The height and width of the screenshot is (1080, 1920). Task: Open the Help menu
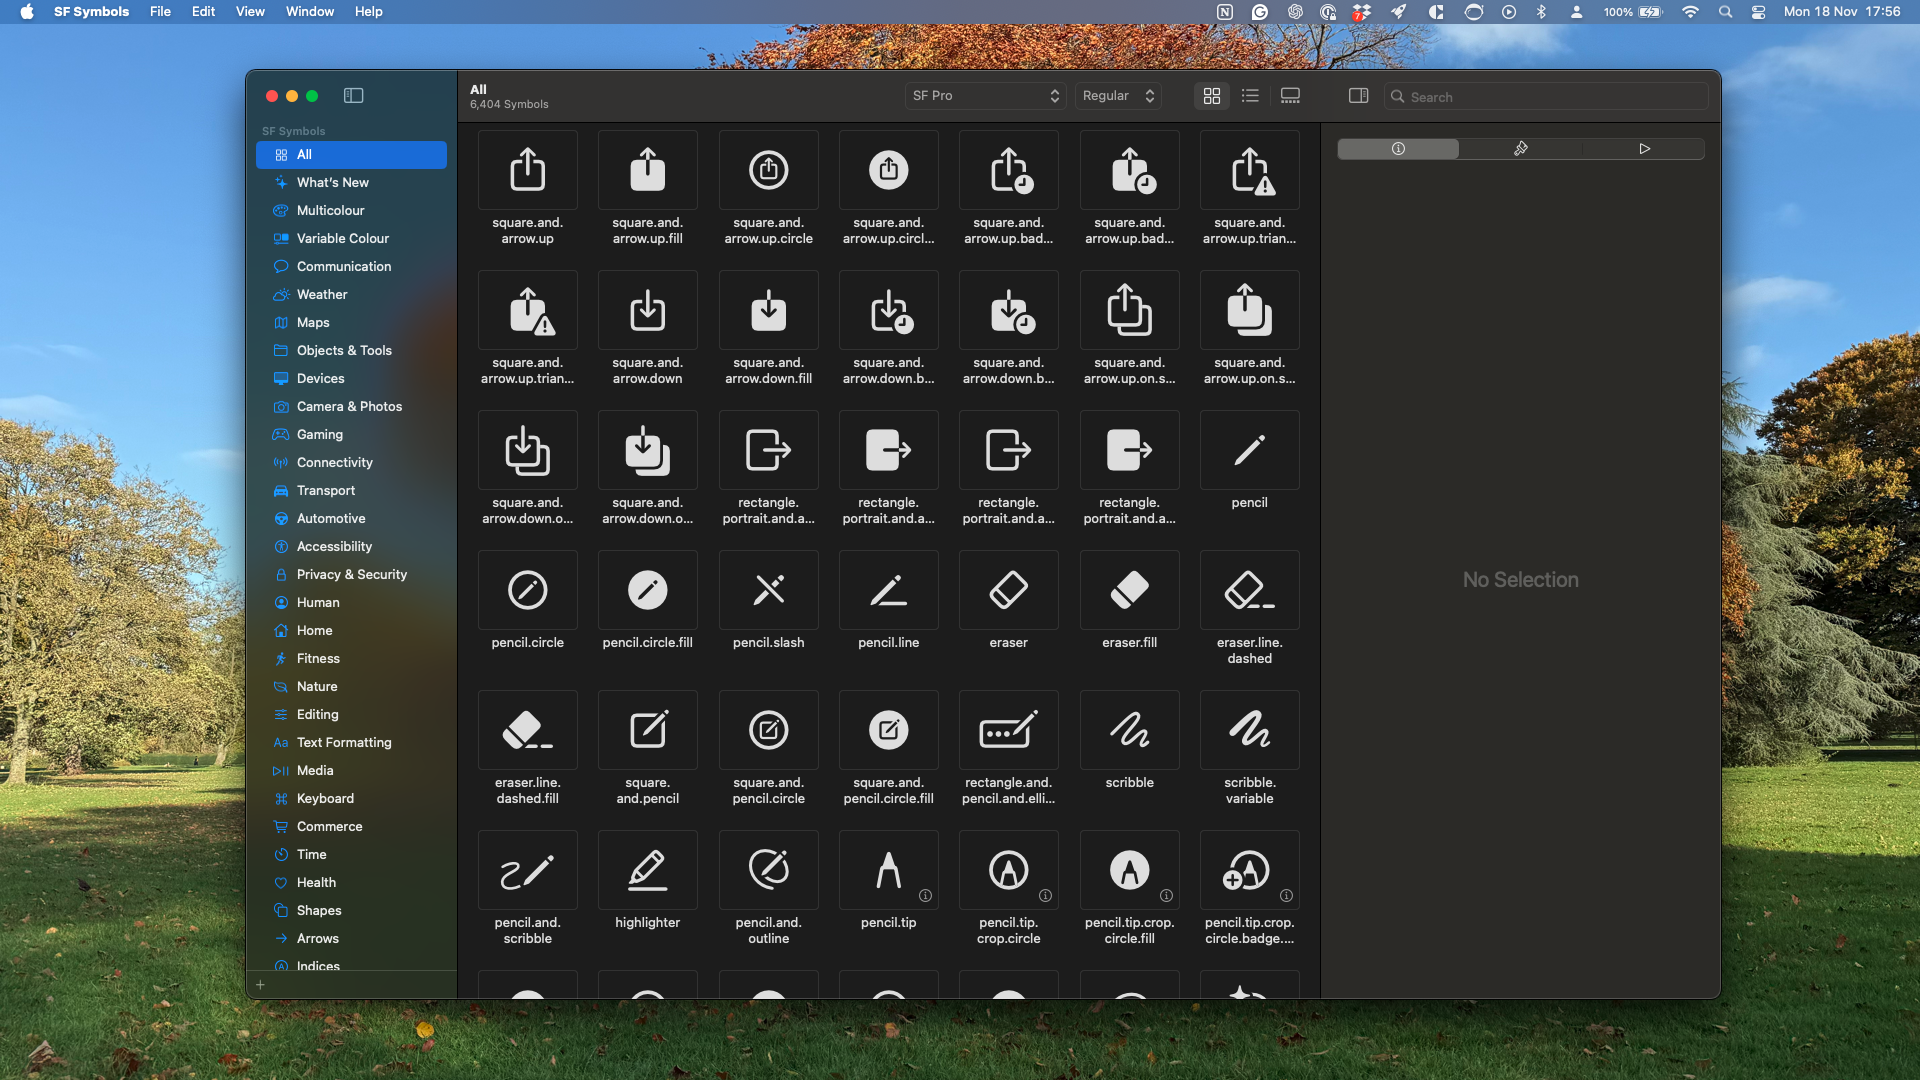[369, 12]
